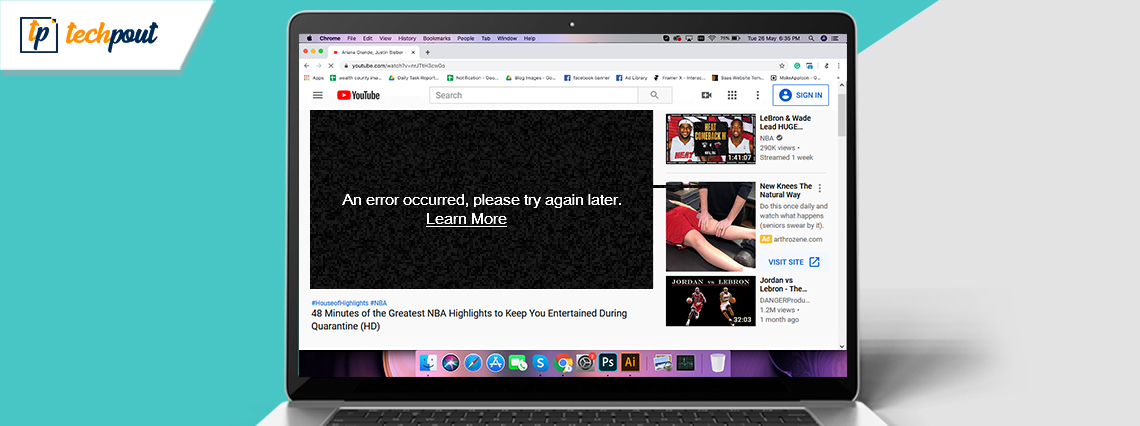This screenshot has width=1140, height=426.
Task: Open Jordan vs Lebron video thumbnail
Action: point(710,300)
